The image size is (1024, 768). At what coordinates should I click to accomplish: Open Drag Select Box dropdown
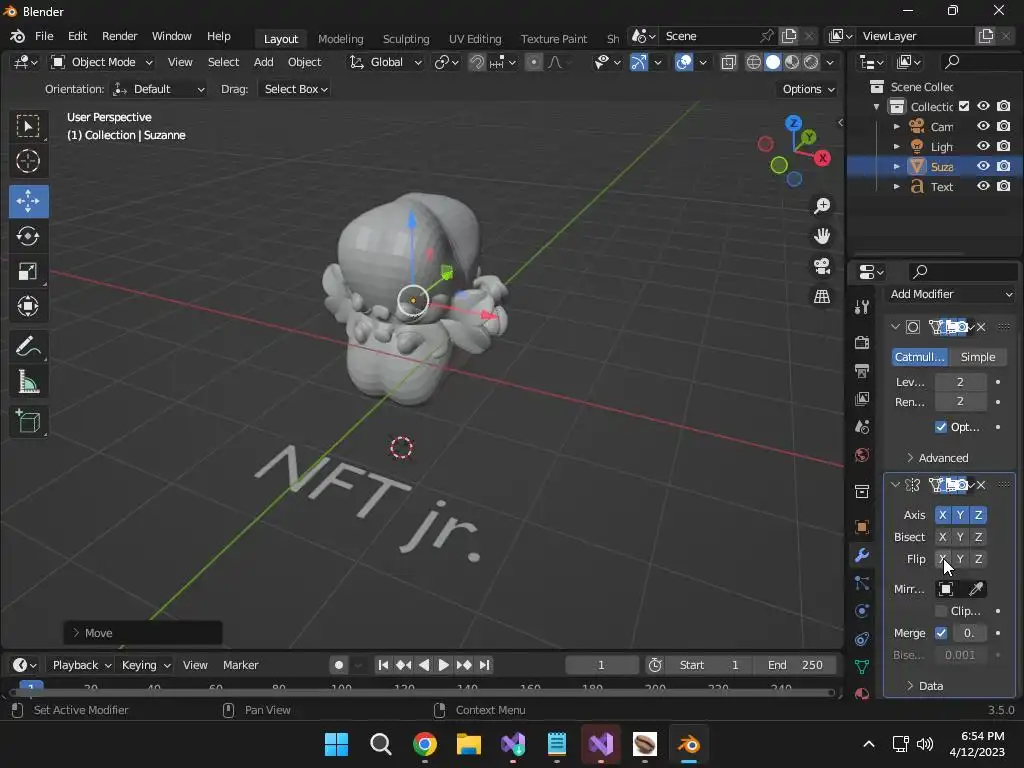tap(295, 89)
